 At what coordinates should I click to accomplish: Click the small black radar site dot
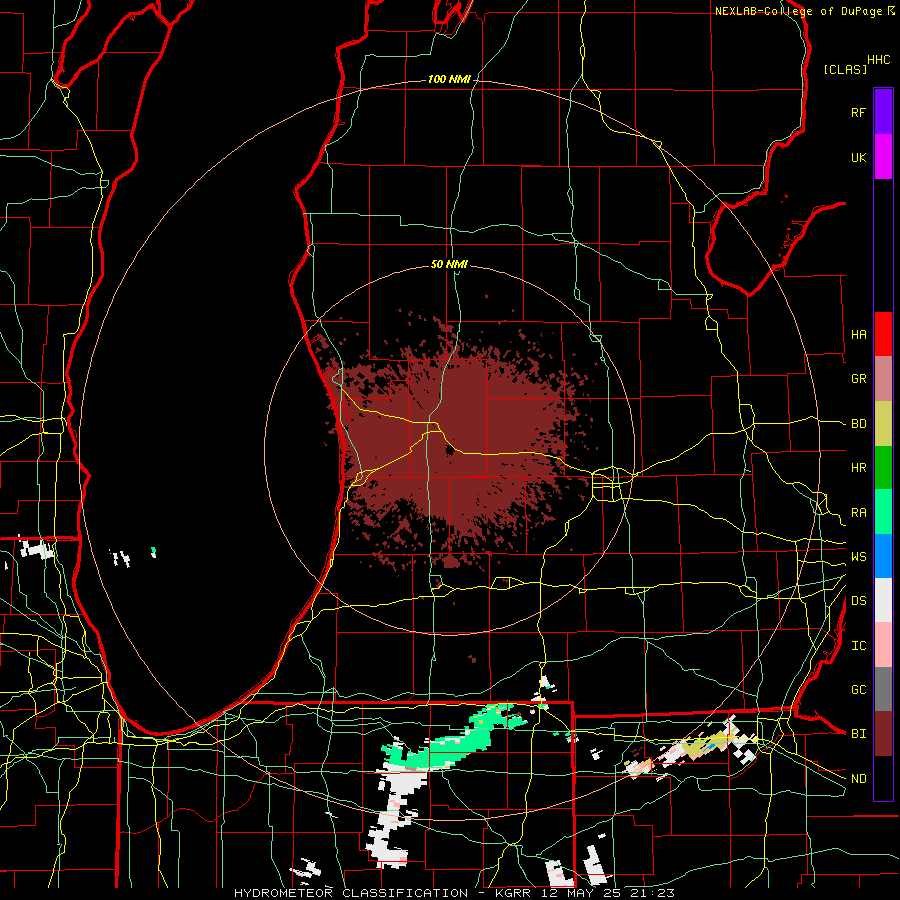(450, 451)
